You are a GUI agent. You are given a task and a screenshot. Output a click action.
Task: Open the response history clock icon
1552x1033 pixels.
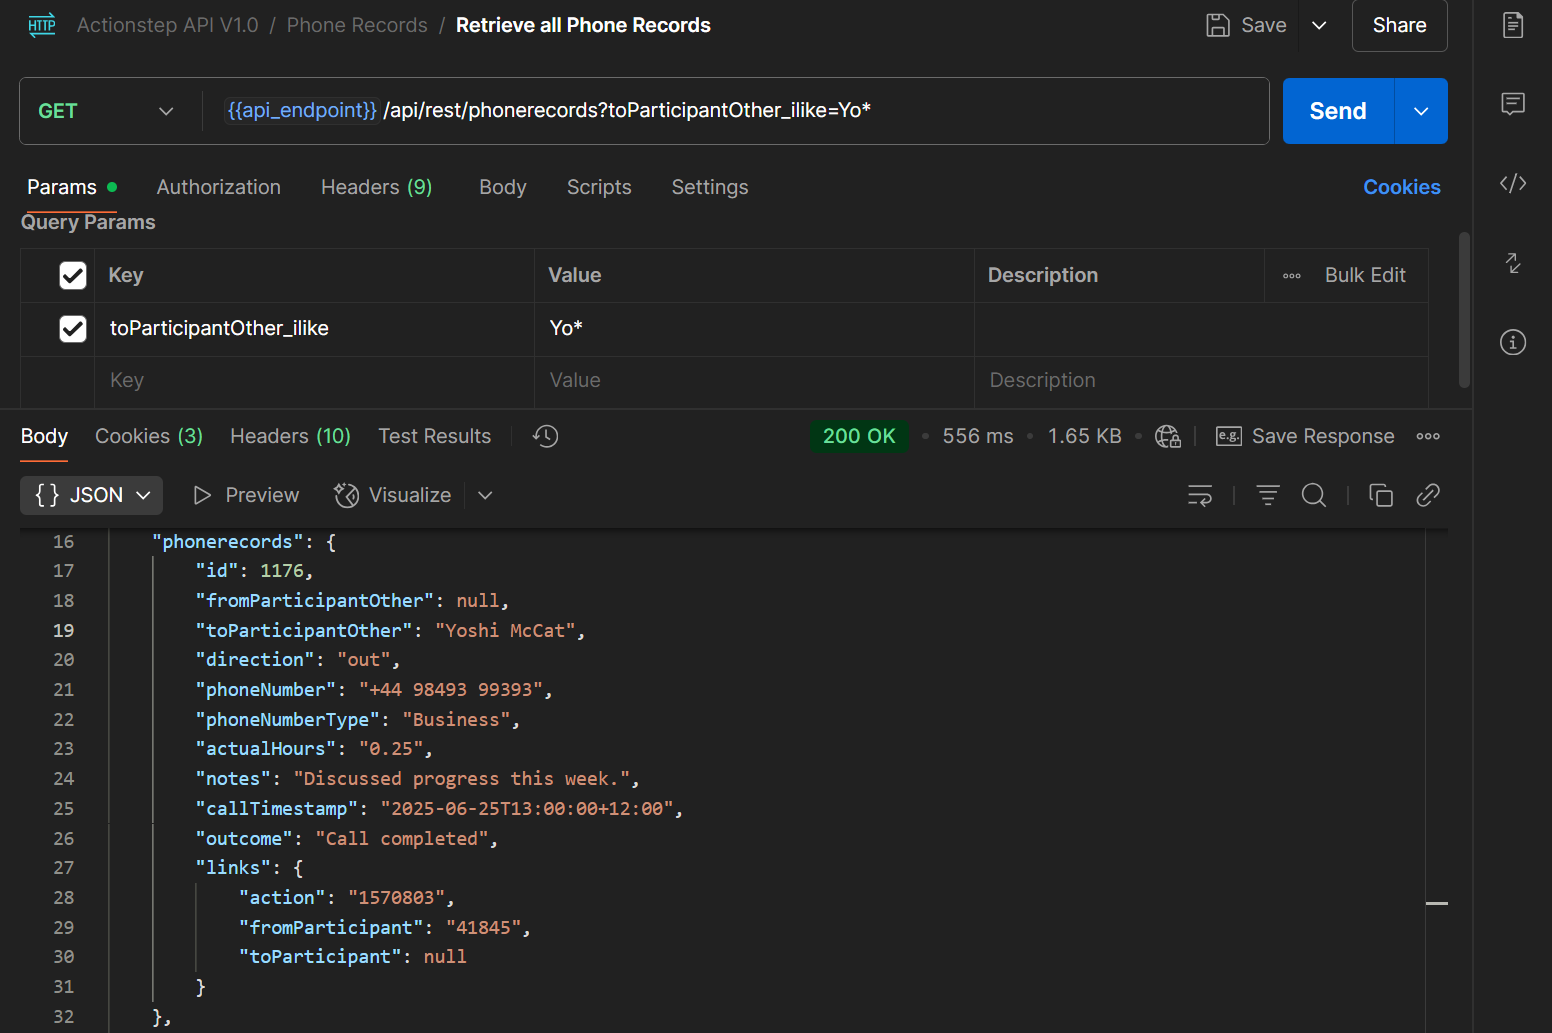click(x=545, y=436)
